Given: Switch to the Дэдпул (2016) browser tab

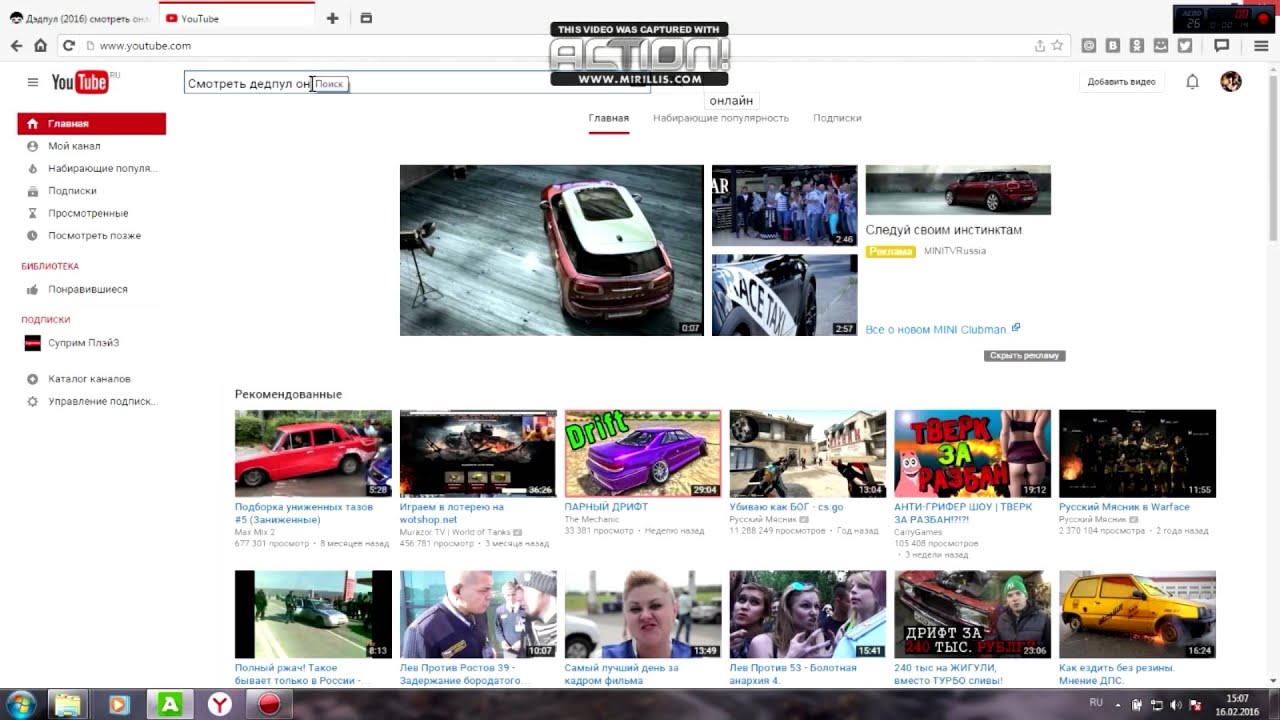Looking at the screenshot, I should 78,18.
